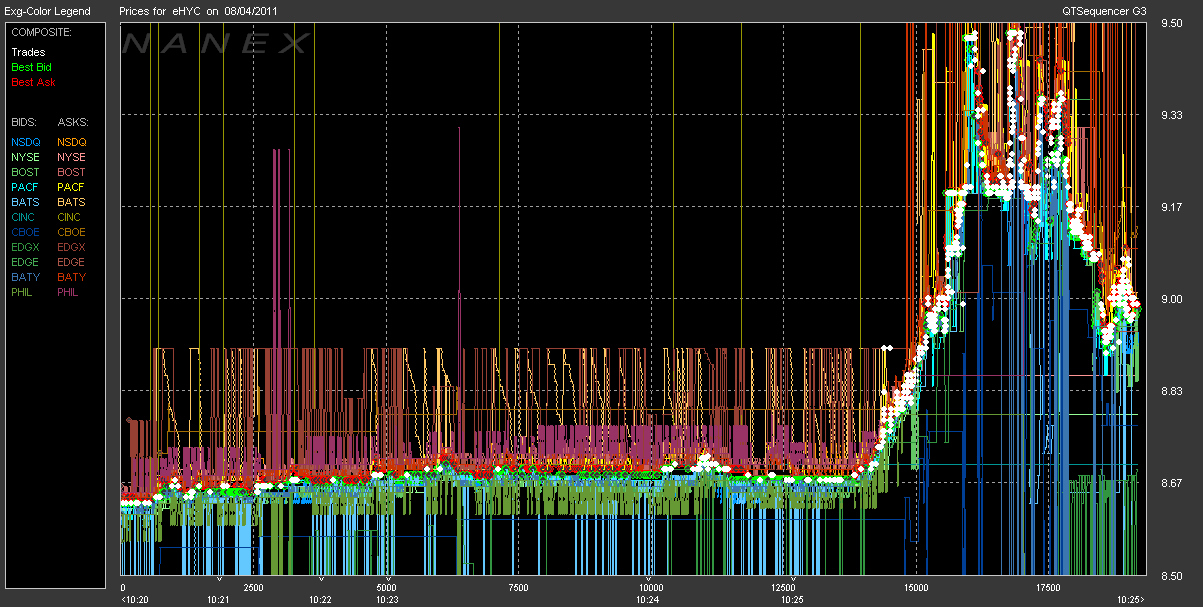Click the 9.33 price axis label
This screenshot has width=1203, height=607.
[x=1172, y=115]
